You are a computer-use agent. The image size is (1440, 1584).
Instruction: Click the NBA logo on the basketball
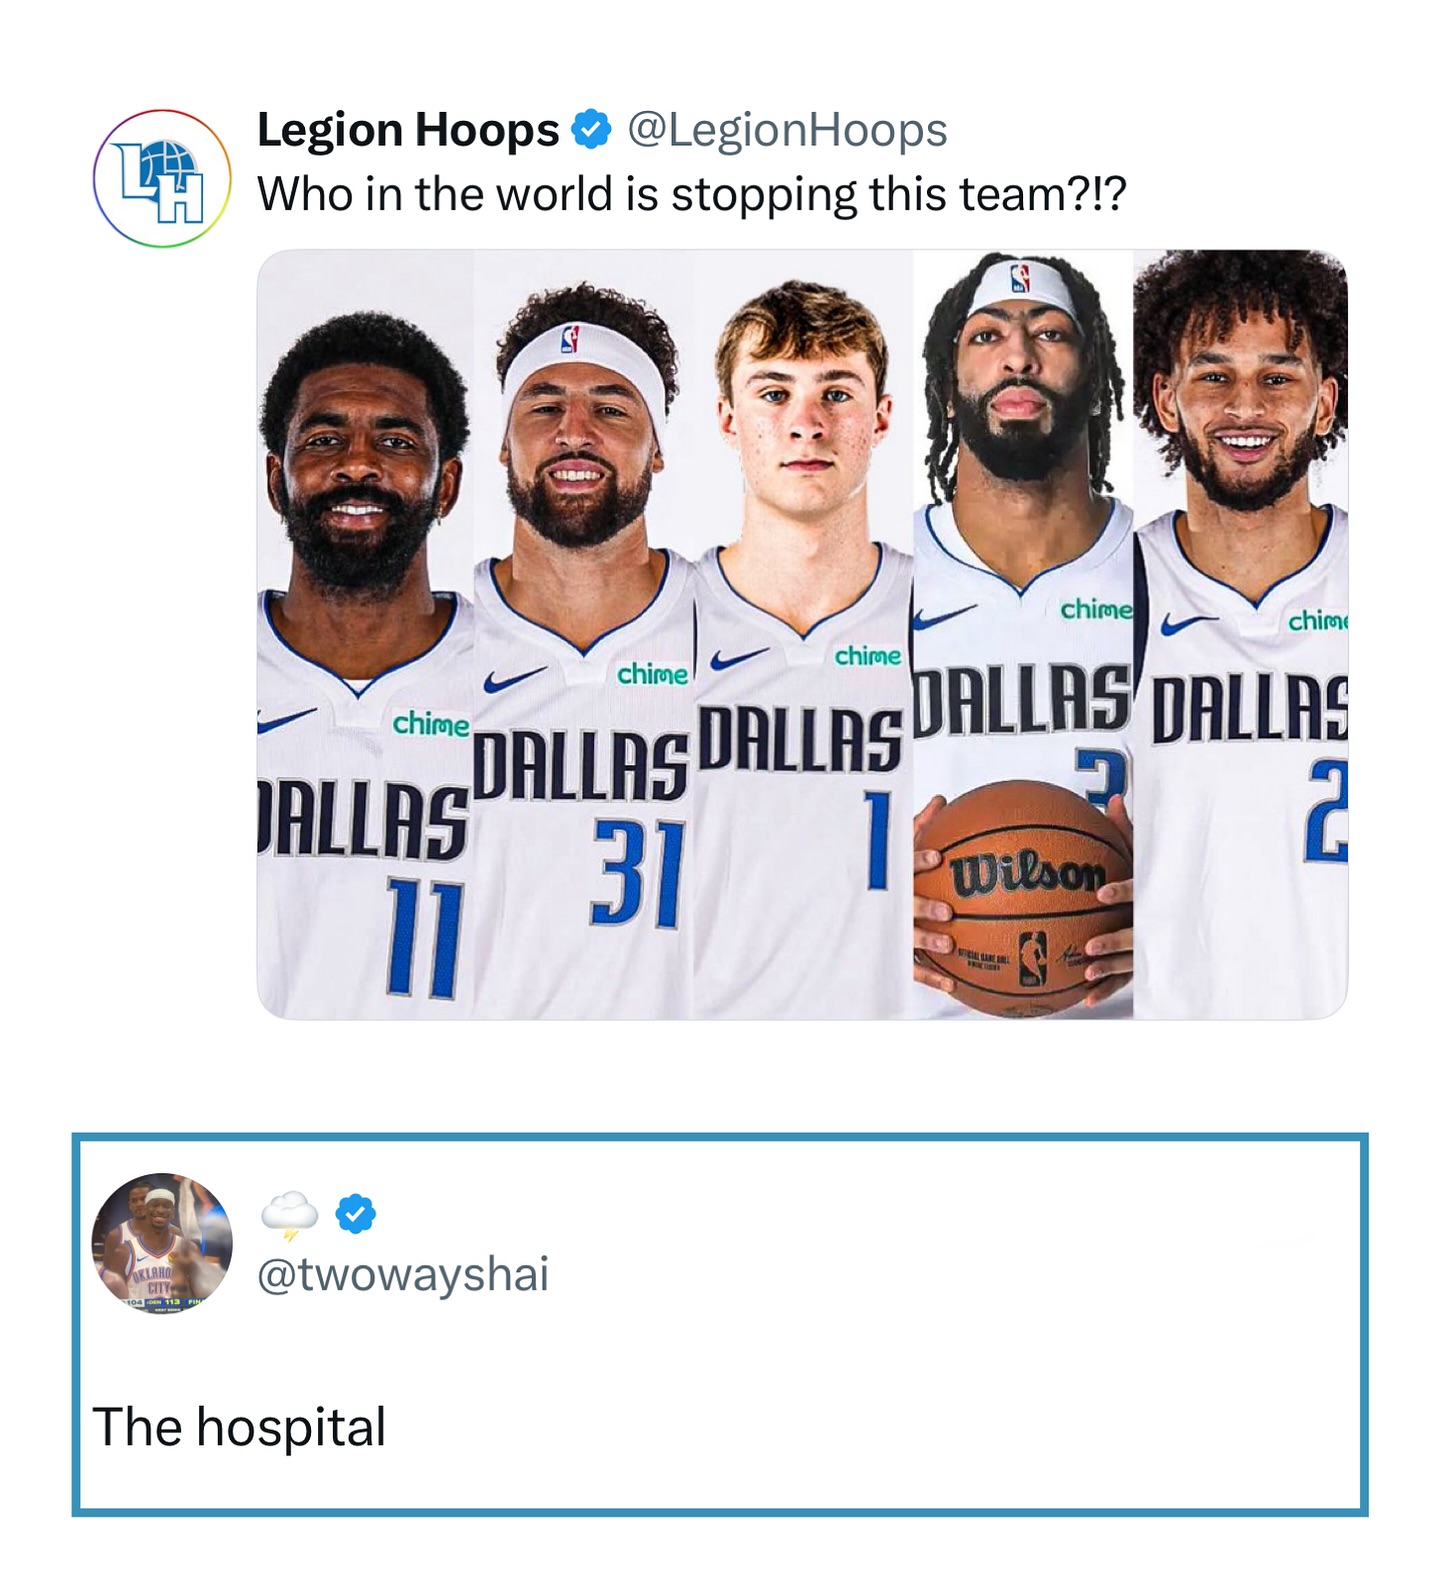(1033, 959)
